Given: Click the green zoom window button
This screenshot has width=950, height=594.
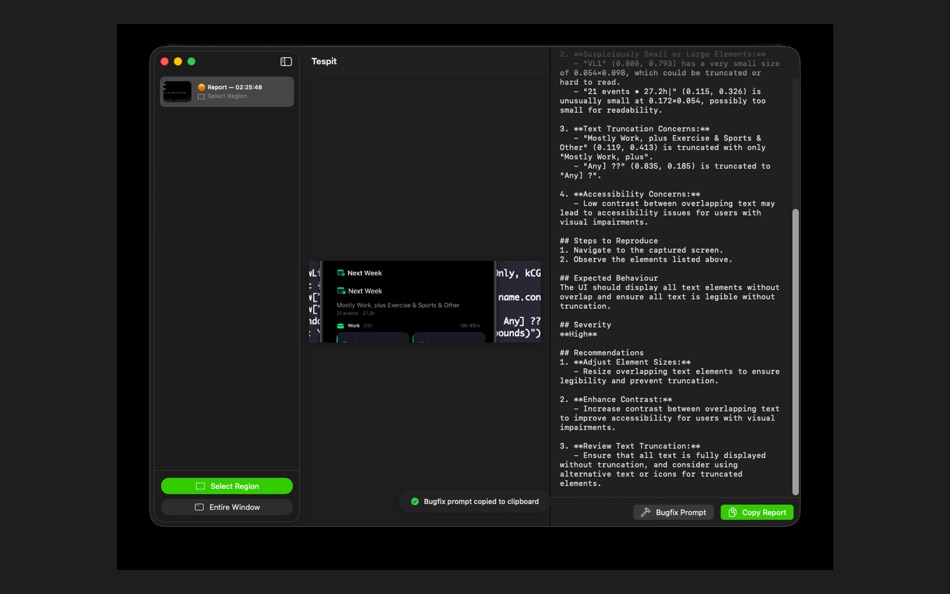Looking at the screenshot, I should click(x=191, y=61).
